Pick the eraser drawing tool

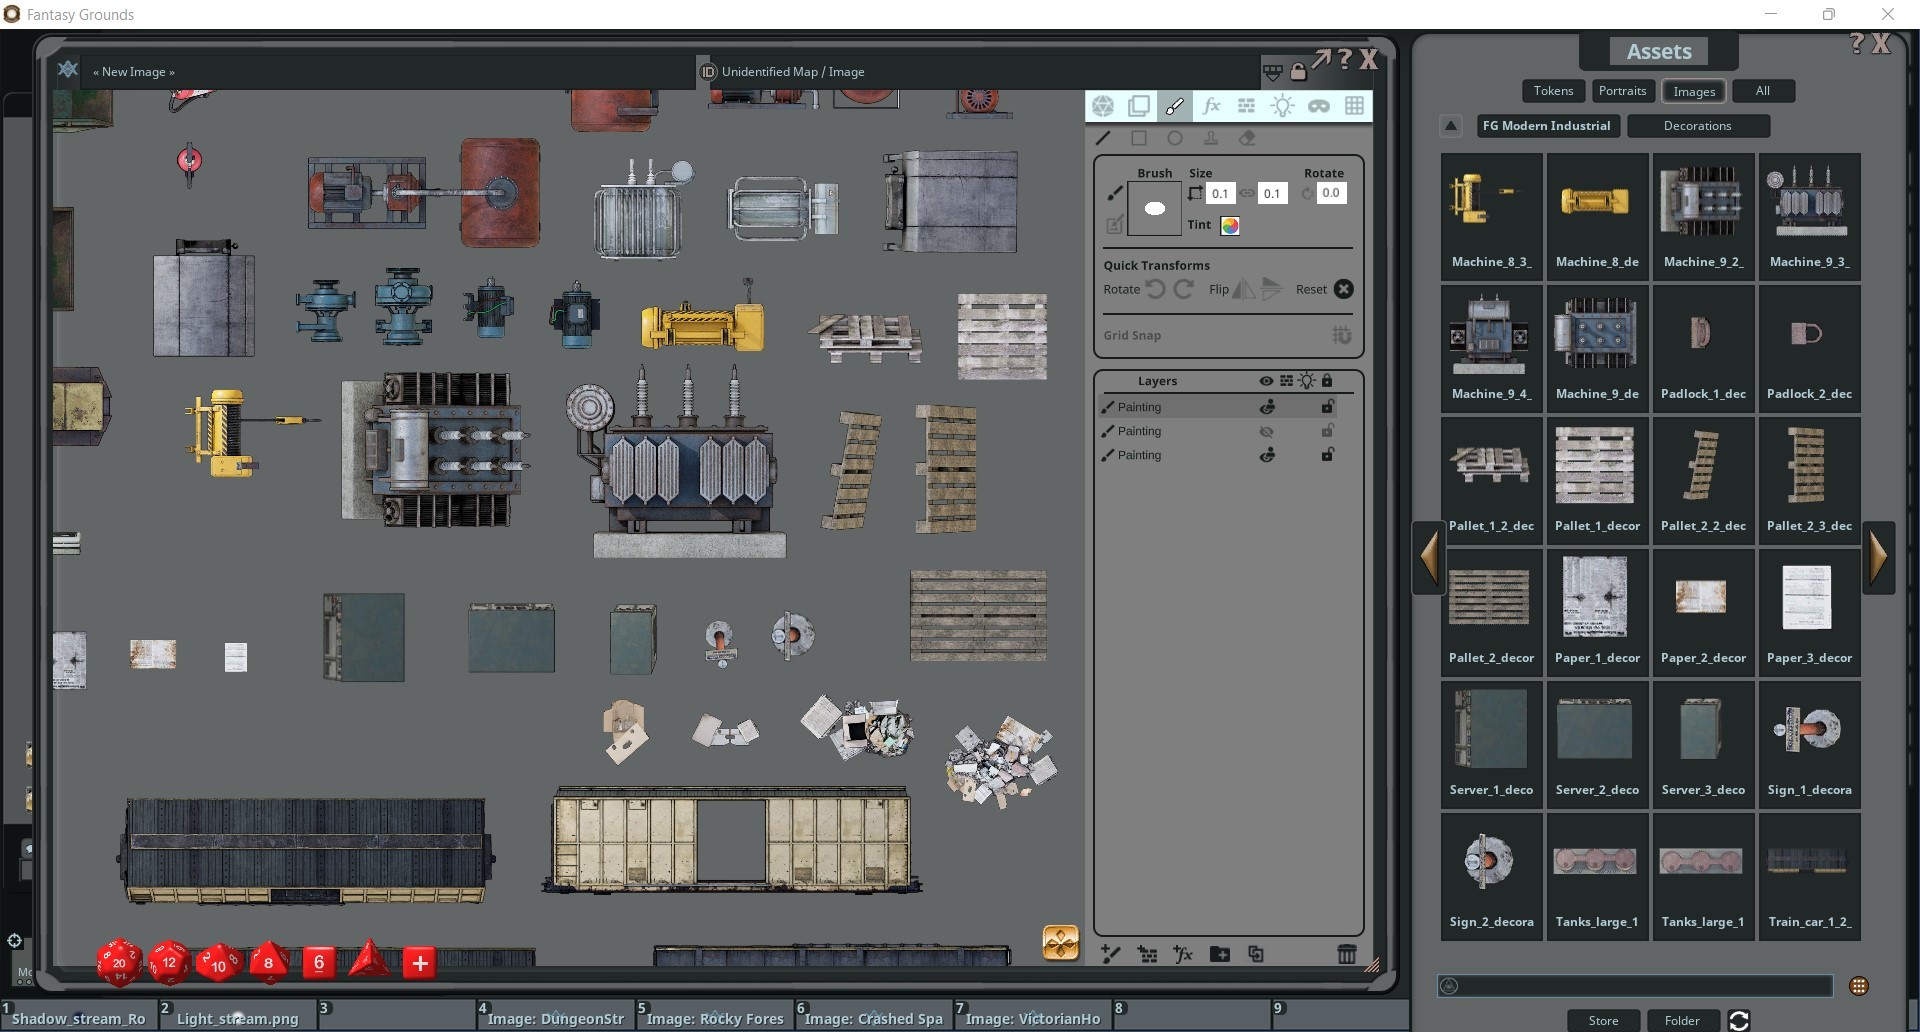tap(1247, 139)
